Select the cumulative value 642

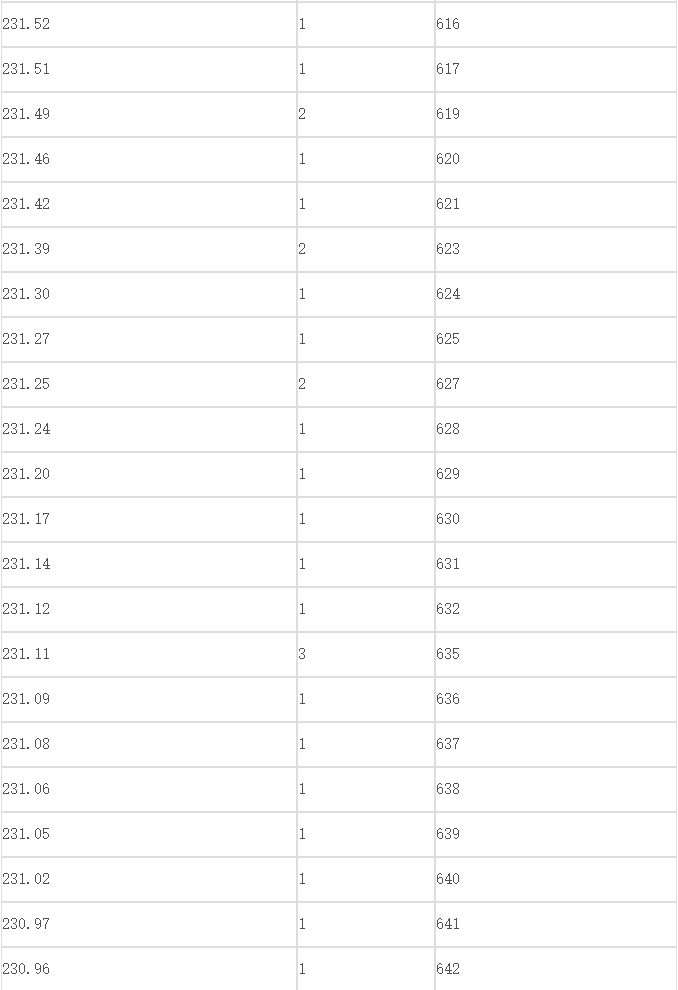[x=556, y=969]
